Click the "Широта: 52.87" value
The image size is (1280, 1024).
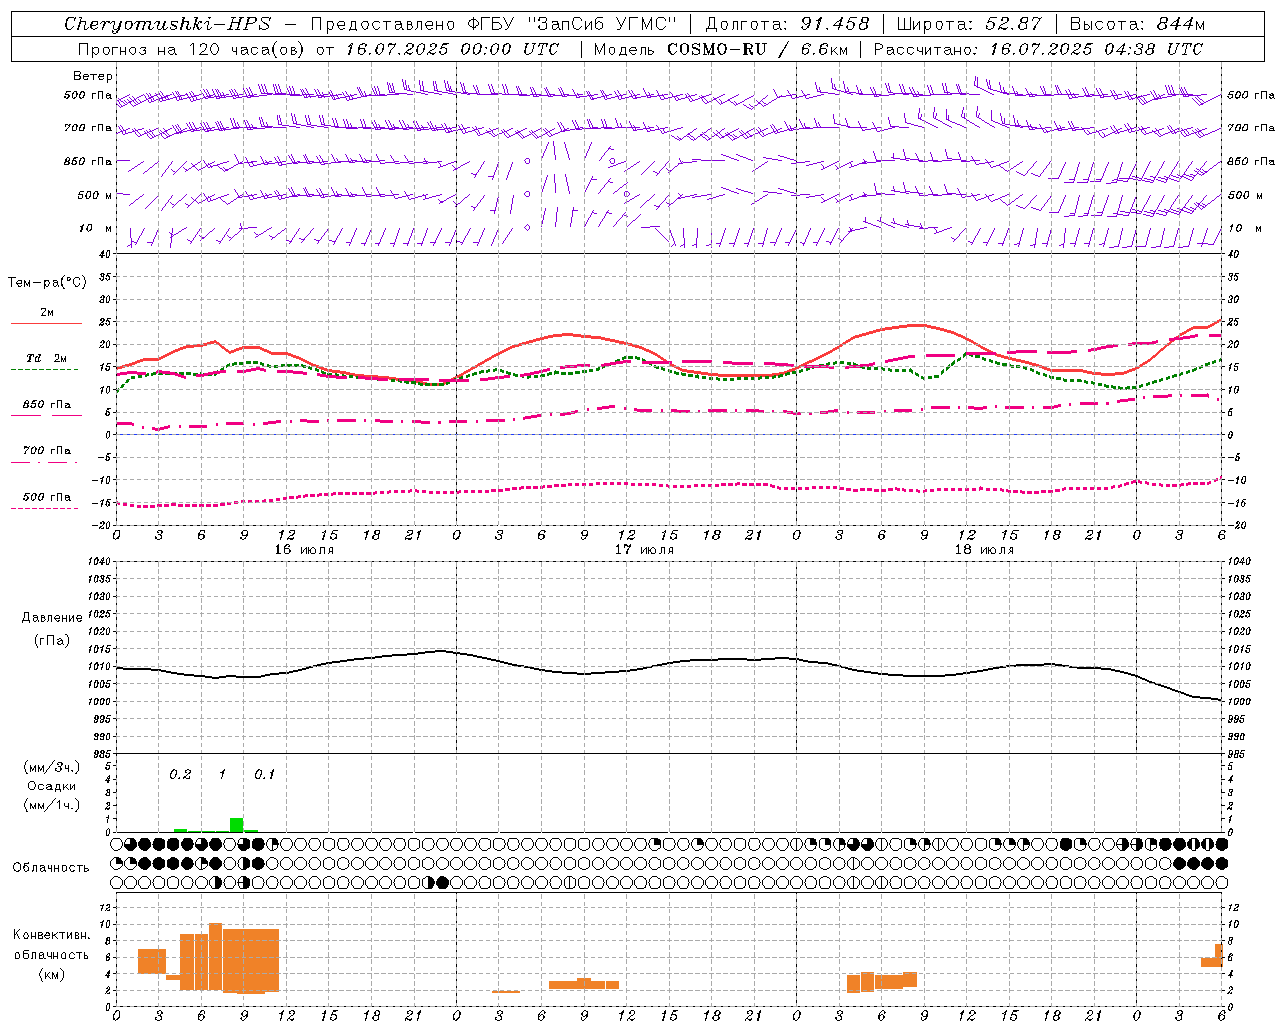point(968,24)
